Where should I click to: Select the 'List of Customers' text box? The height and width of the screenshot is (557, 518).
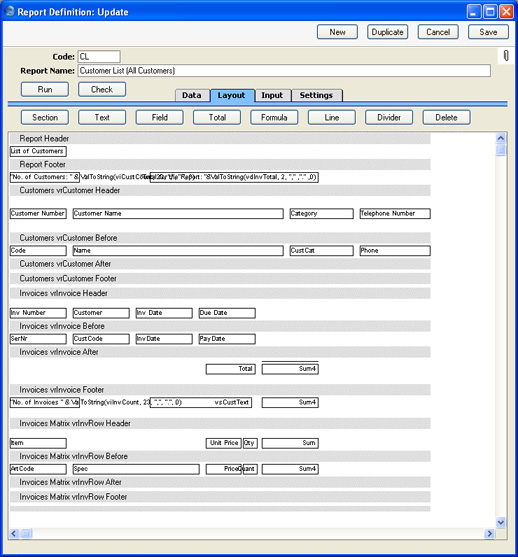coord(38,151)
